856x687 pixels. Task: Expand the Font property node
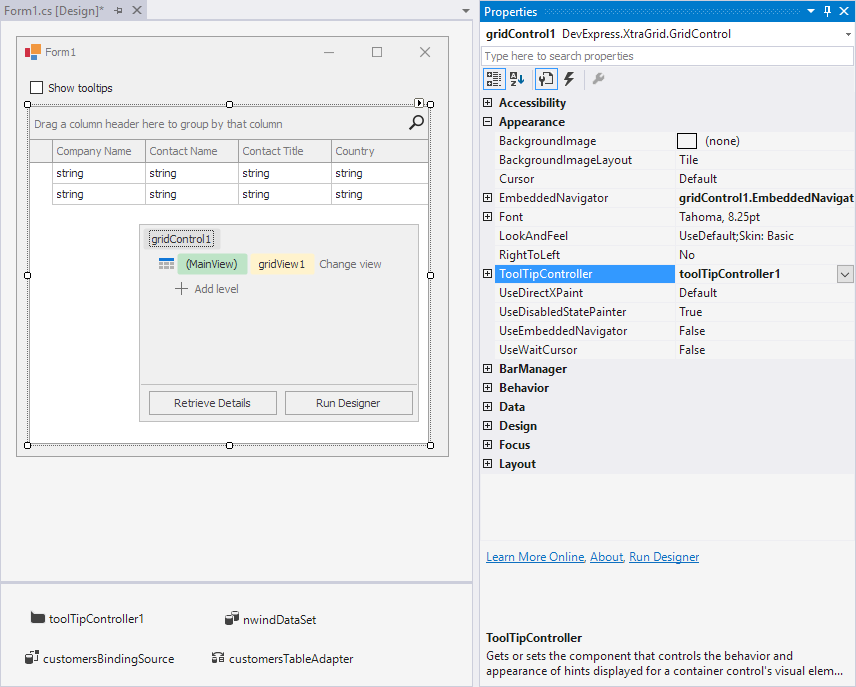[x=488, y=217]
